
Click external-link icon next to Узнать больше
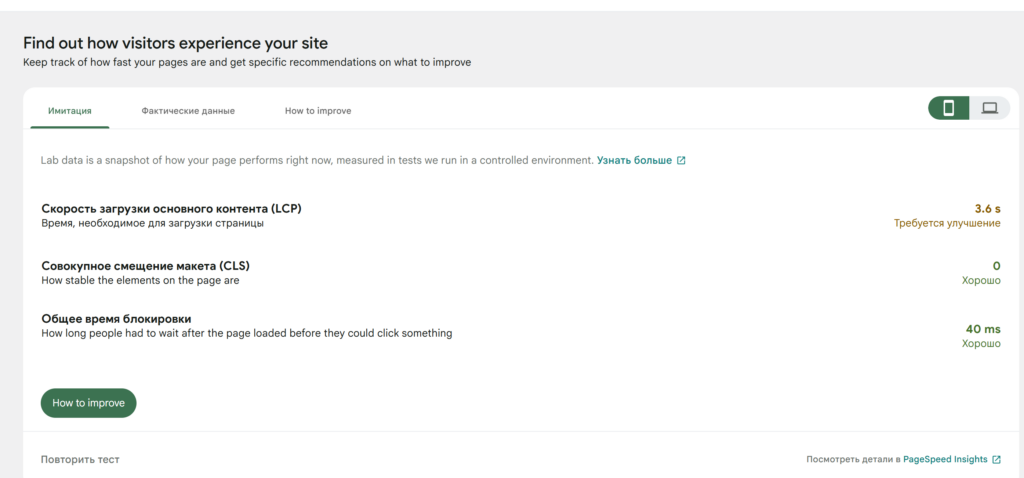coord(681,161)
